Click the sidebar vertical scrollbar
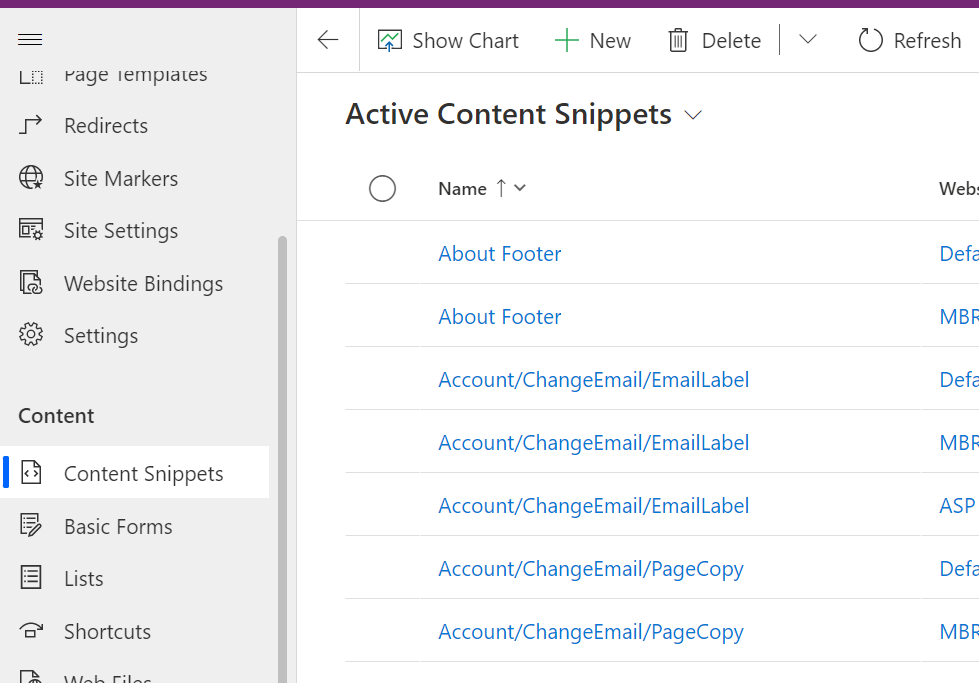 [x=282, y=459]
